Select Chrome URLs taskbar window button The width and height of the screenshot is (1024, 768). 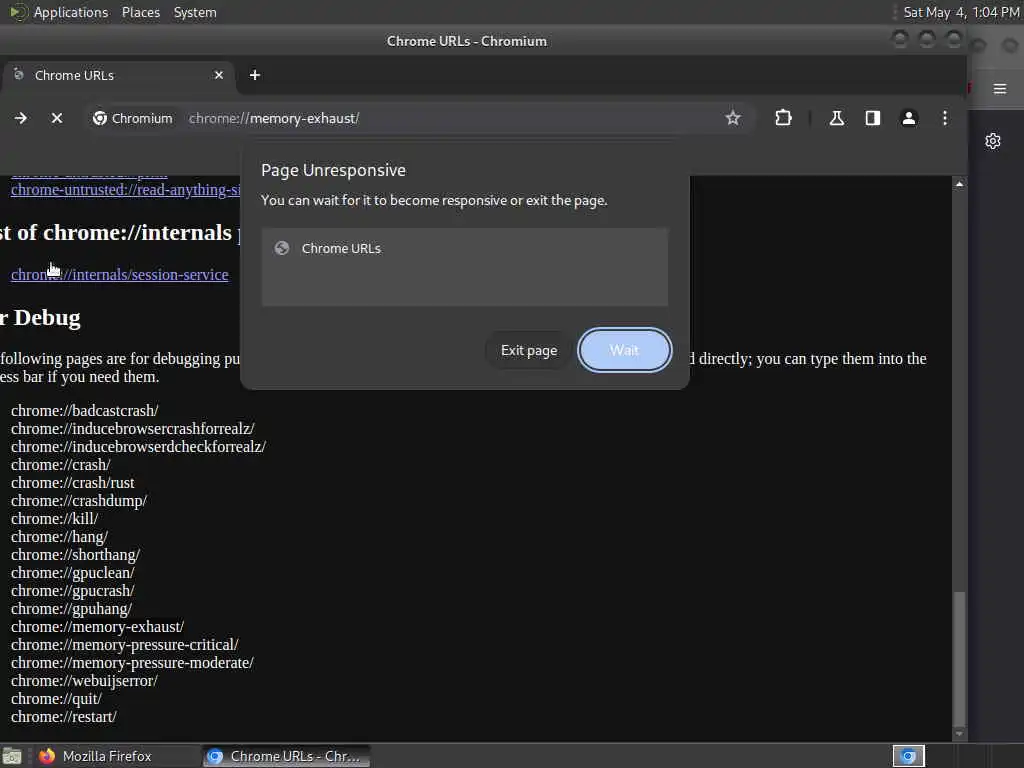point(286,756)
